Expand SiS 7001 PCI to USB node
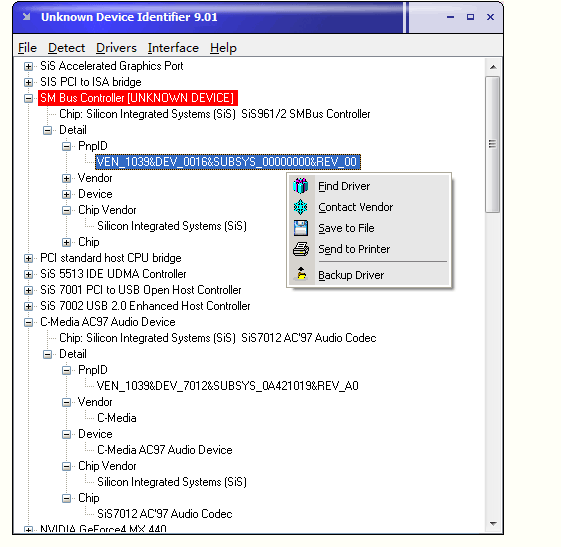 (x=28, y=290)
